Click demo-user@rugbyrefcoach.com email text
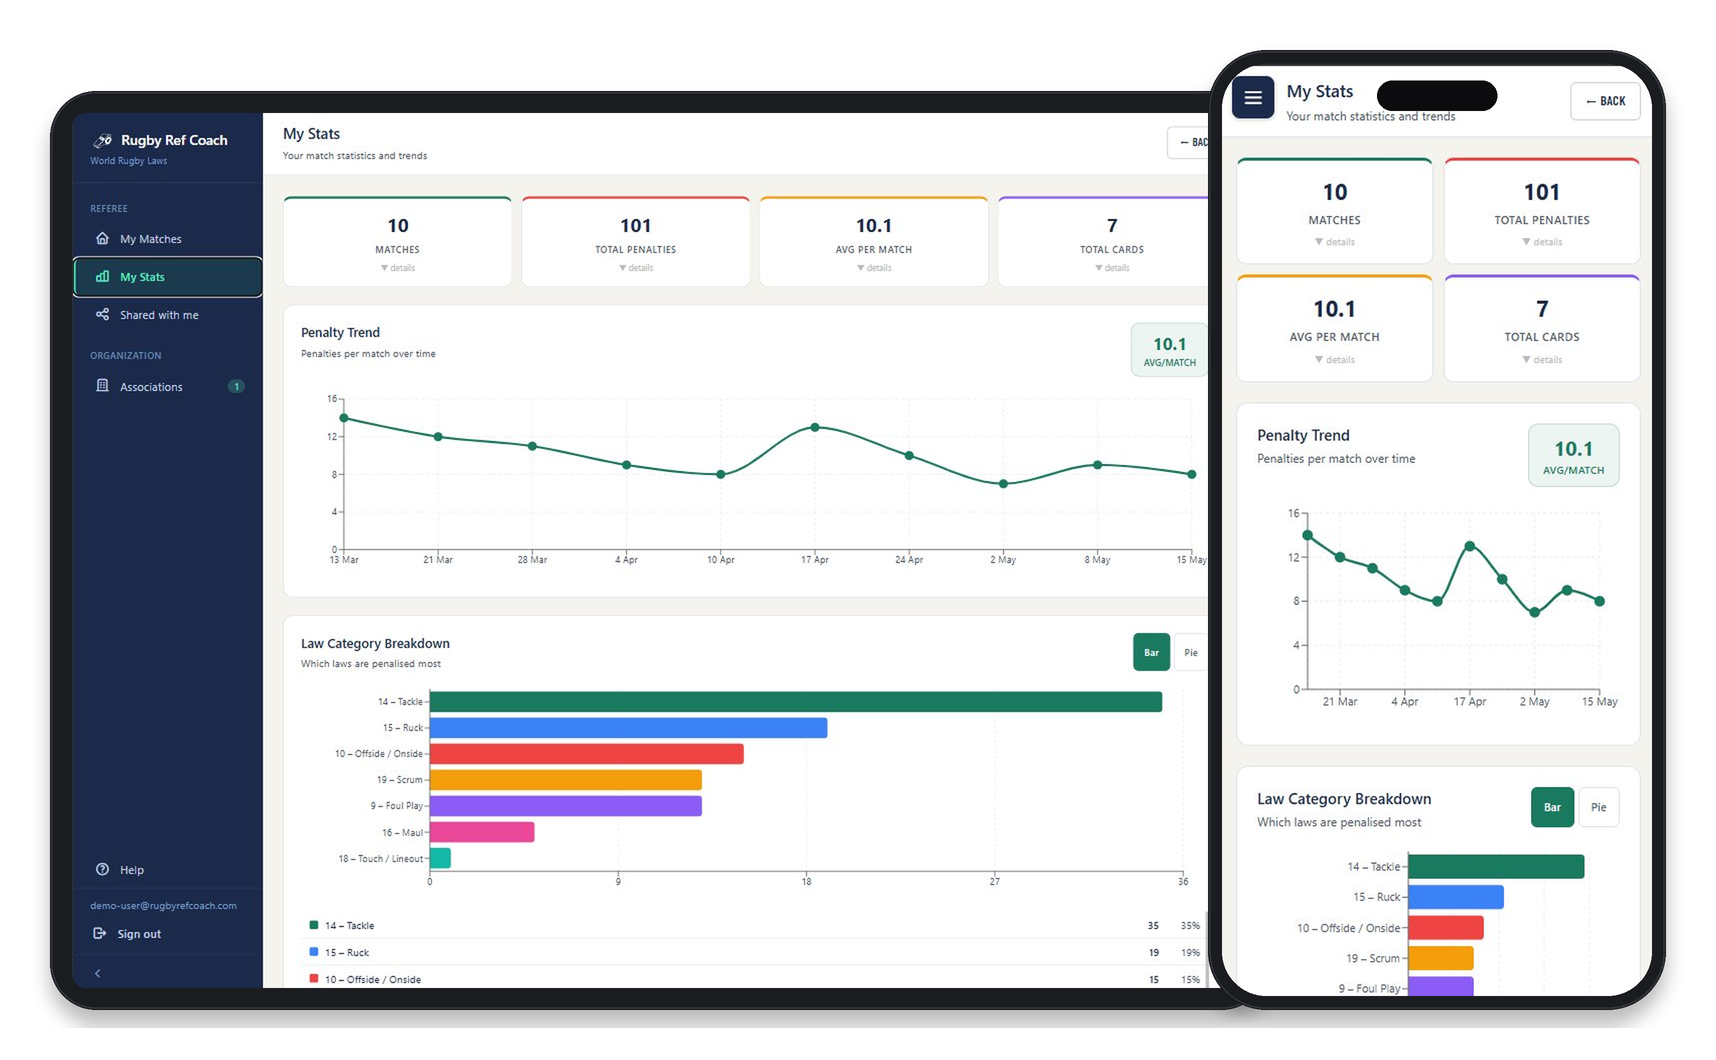Screen dimensions: 1716x1060 click(163, 906)
